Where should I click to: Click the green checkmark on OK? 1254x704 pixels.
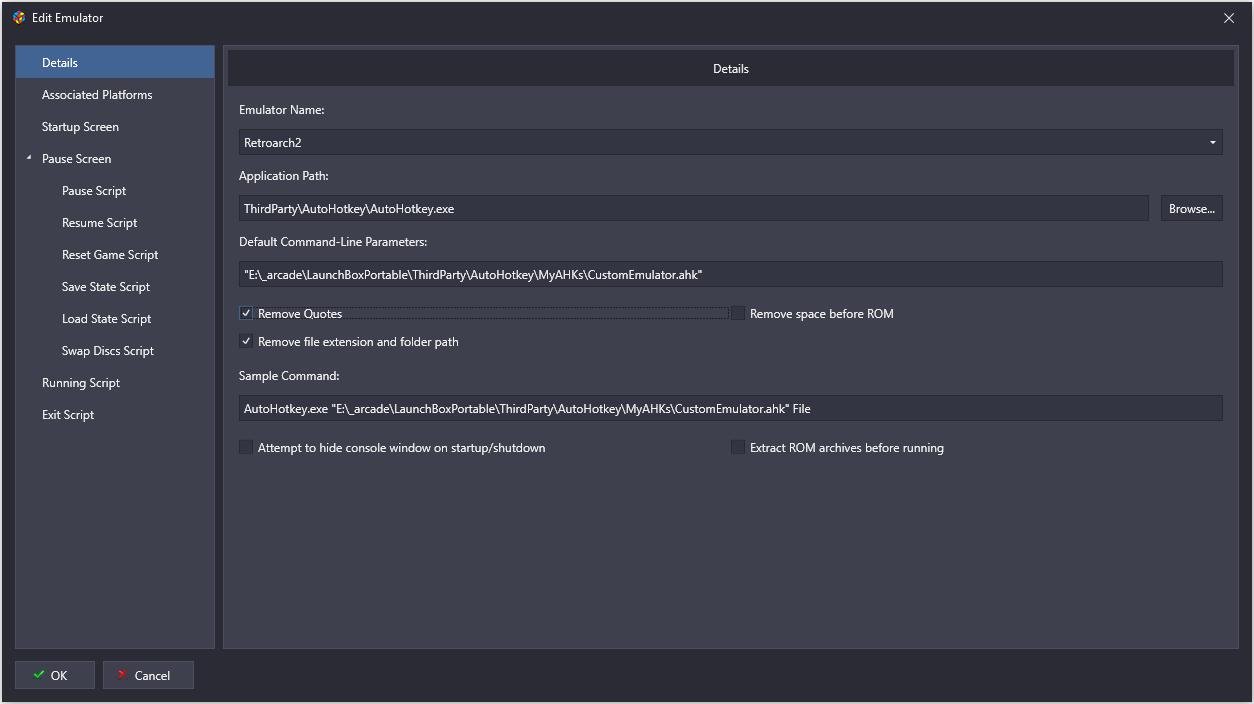point(39,675)
